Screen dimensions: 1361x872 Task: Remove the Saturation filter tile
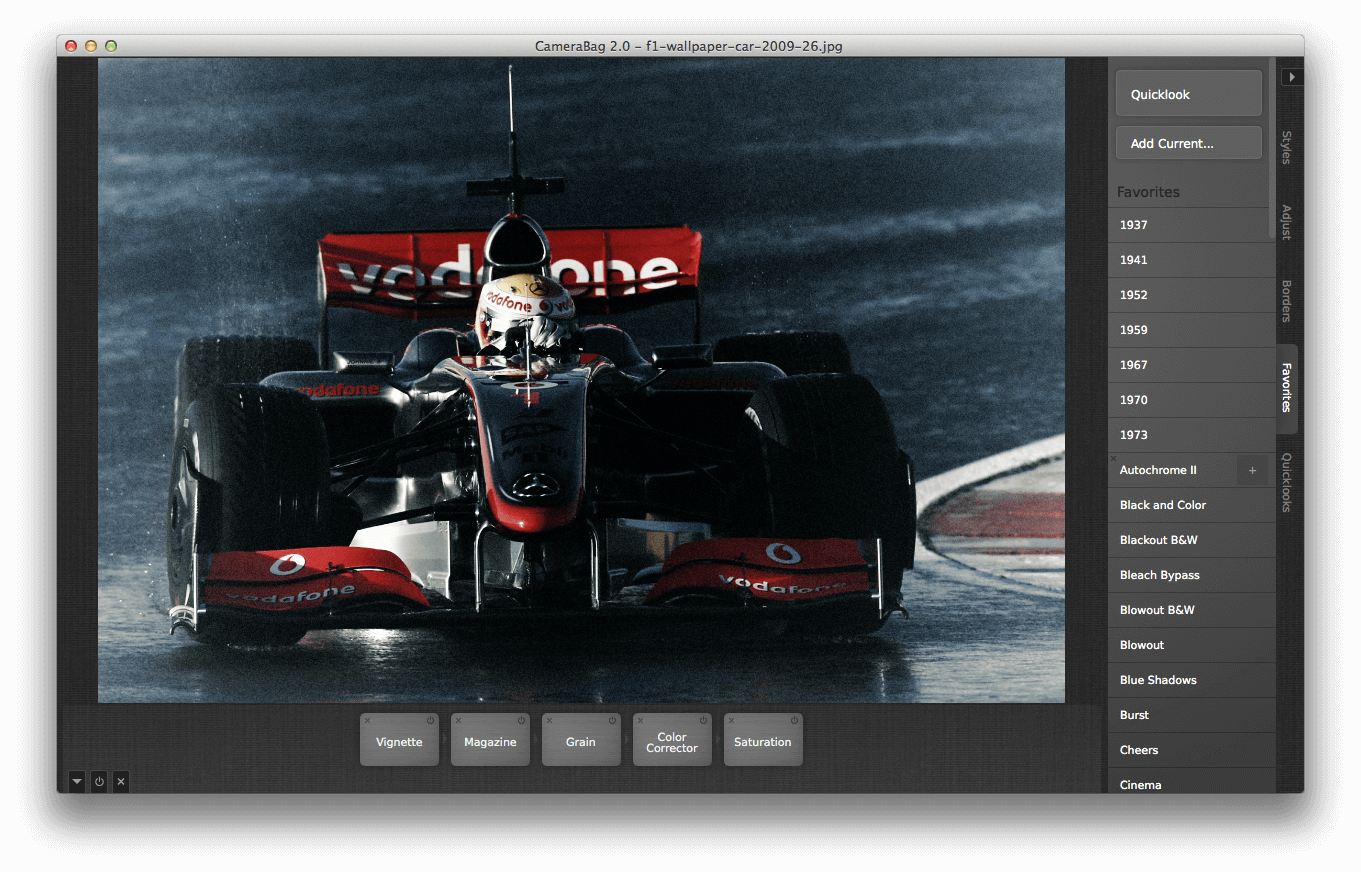point(731,721)
